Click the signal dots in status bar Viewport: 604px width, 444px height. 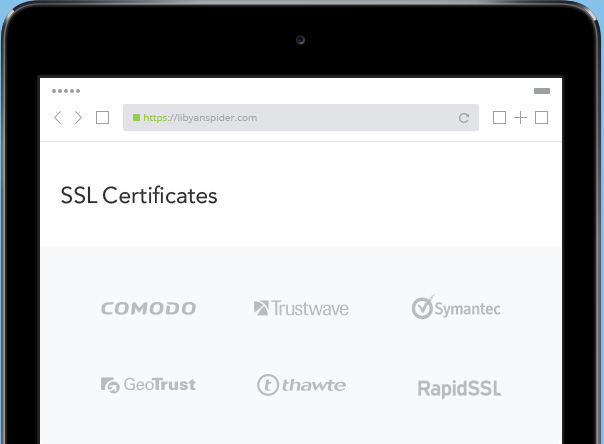[66, 91]
